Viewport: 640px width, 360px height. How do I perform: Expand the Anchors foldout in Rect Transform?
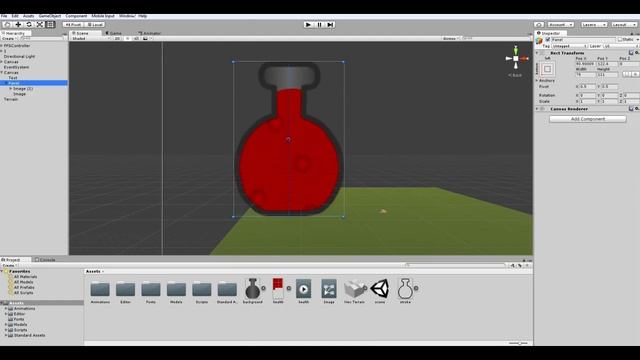coord(537,80)
